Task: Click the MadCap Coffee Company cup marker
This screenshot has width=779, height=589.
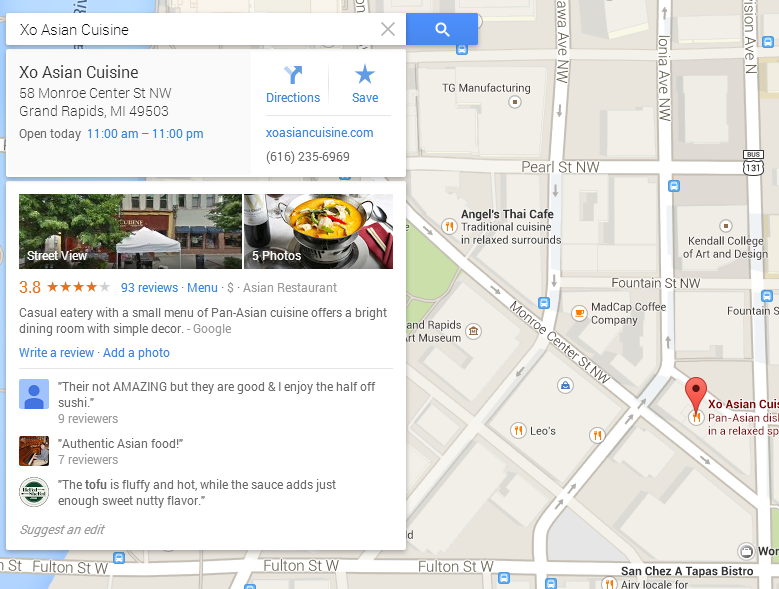Action: coord(579,313)
